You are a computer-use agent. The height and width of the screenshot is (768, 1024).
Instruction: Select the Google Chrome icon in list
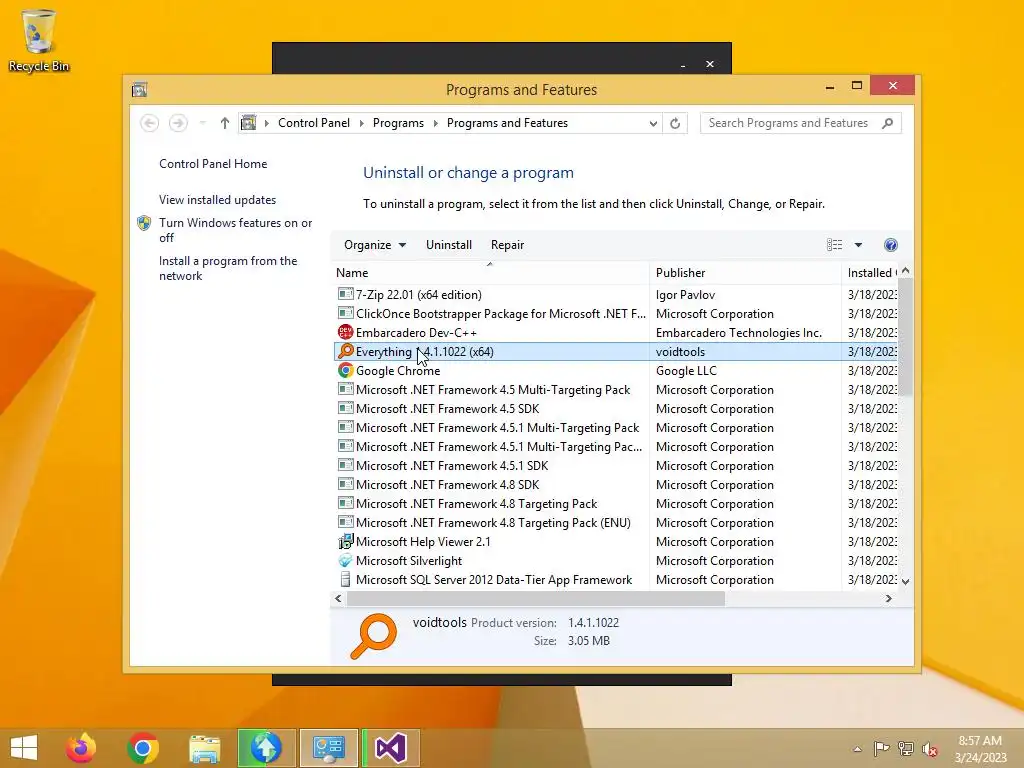tap(345, 370)
